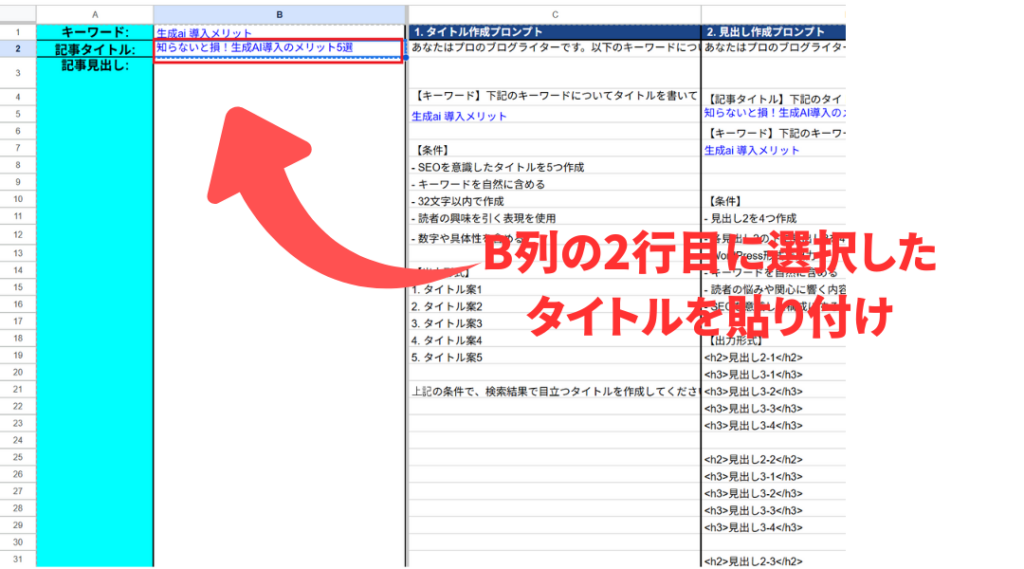
Task: Select empty cell B3 beside 記事見出し:
Action: coord(279,73)
